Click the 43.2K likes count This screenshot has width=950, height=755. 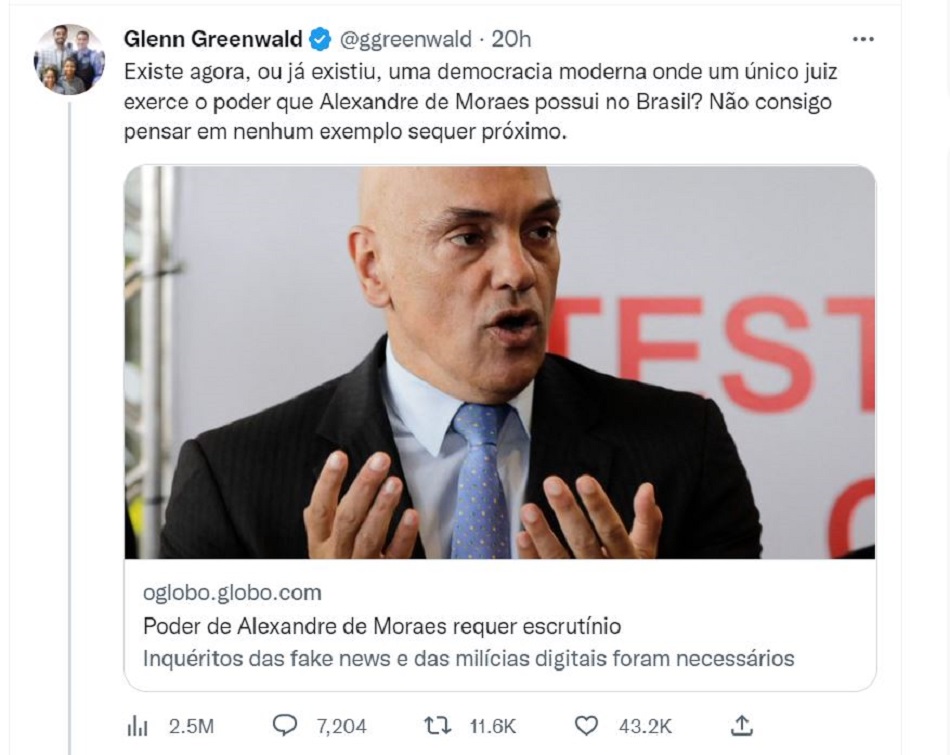click(645, 726)
